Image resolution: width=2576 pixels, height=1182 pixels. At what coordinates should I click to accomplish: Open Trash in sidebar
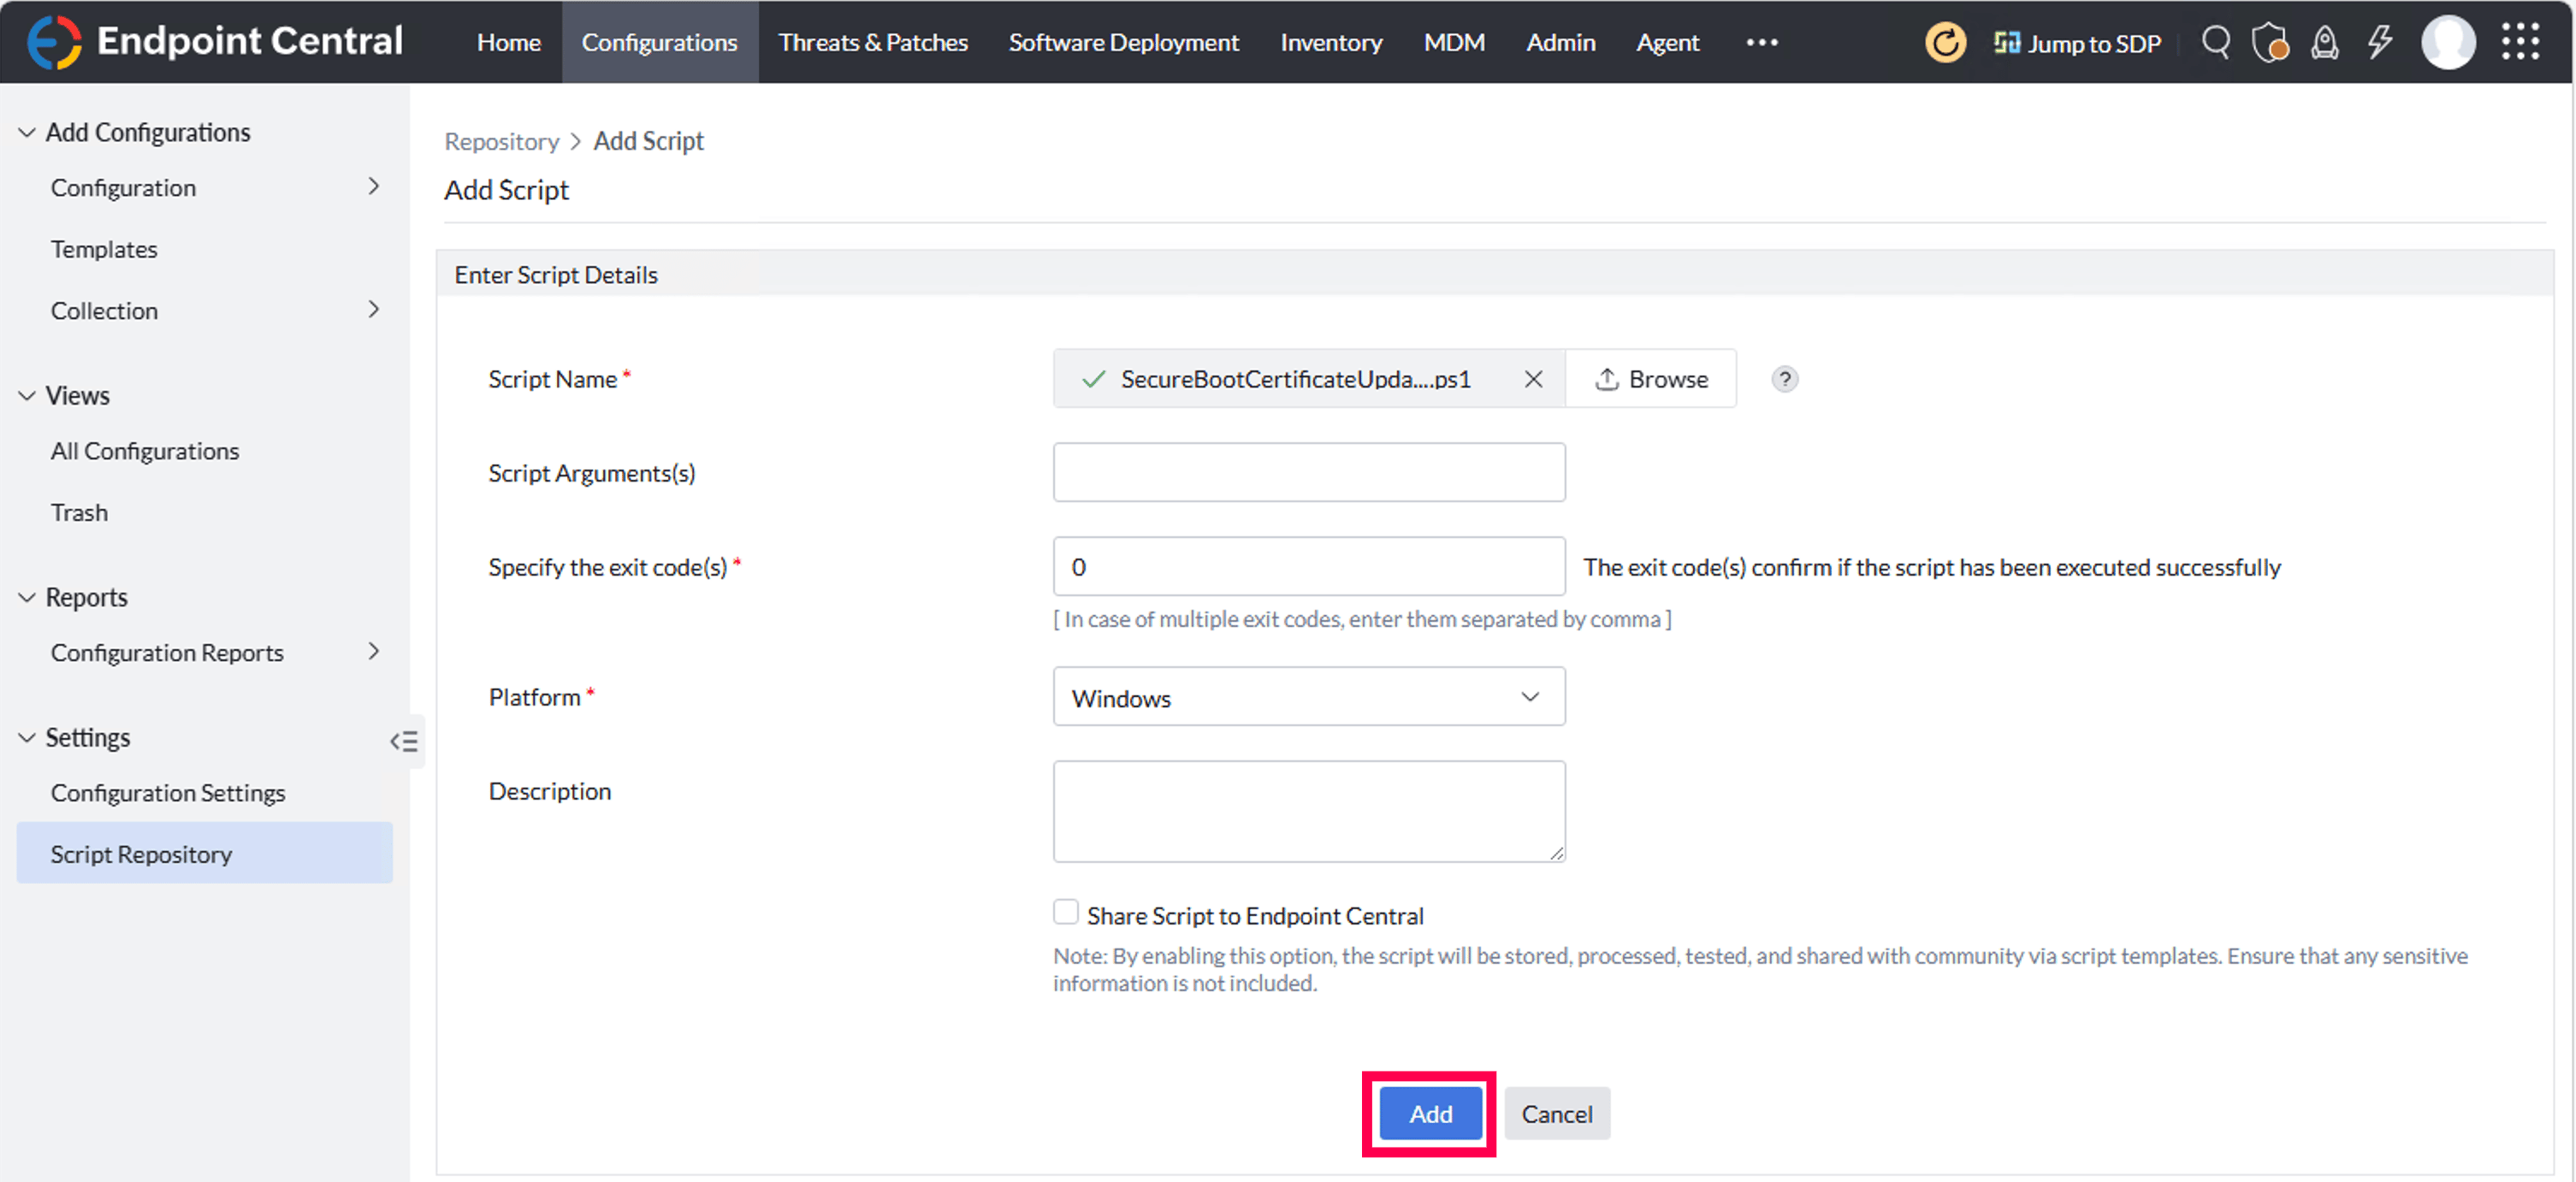[x=79, y=512]
